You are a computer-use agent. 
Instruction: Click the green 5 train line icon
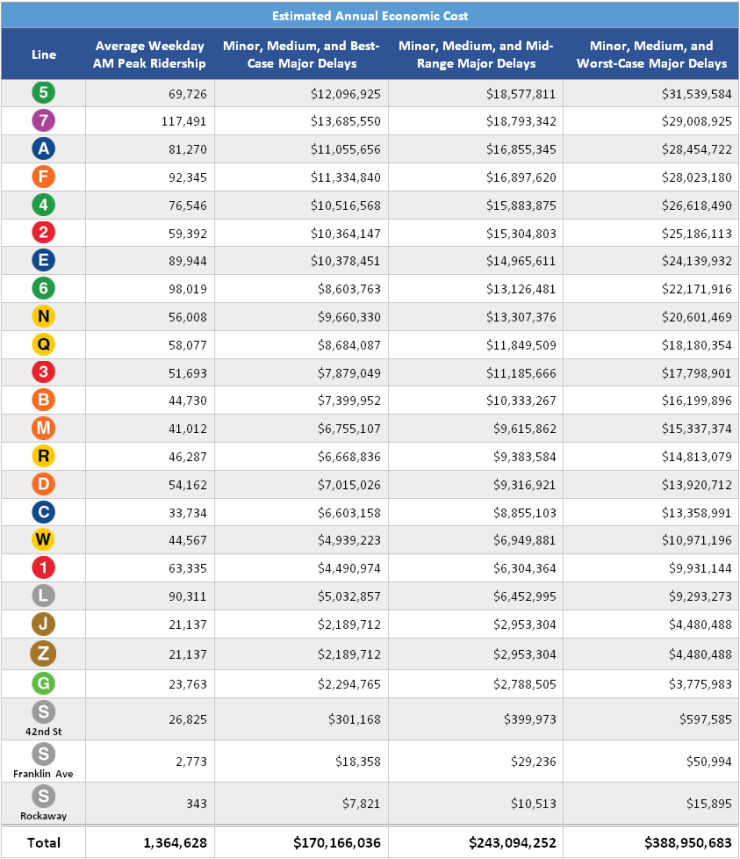click(x=44, y=93)
